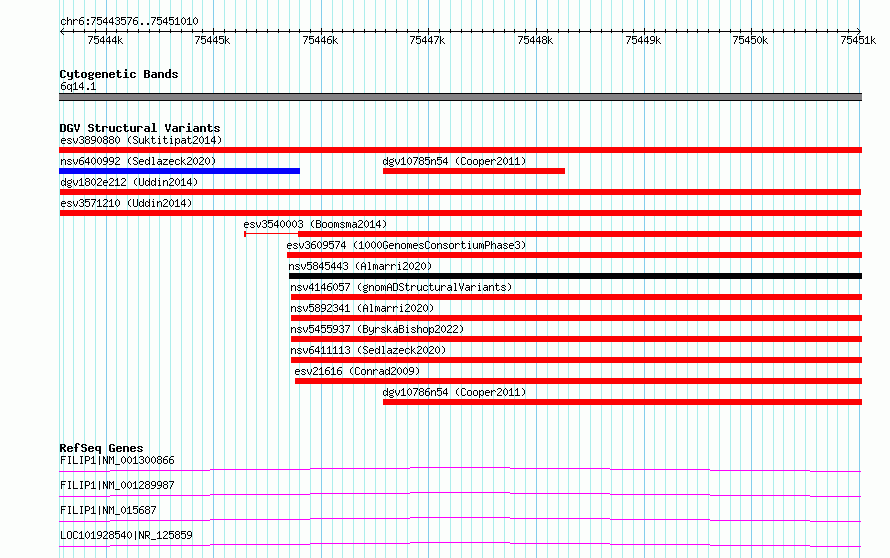Open the nsv6400992 (Sedlazeck2020) label
890x558 pixels.
click(138, 161)
